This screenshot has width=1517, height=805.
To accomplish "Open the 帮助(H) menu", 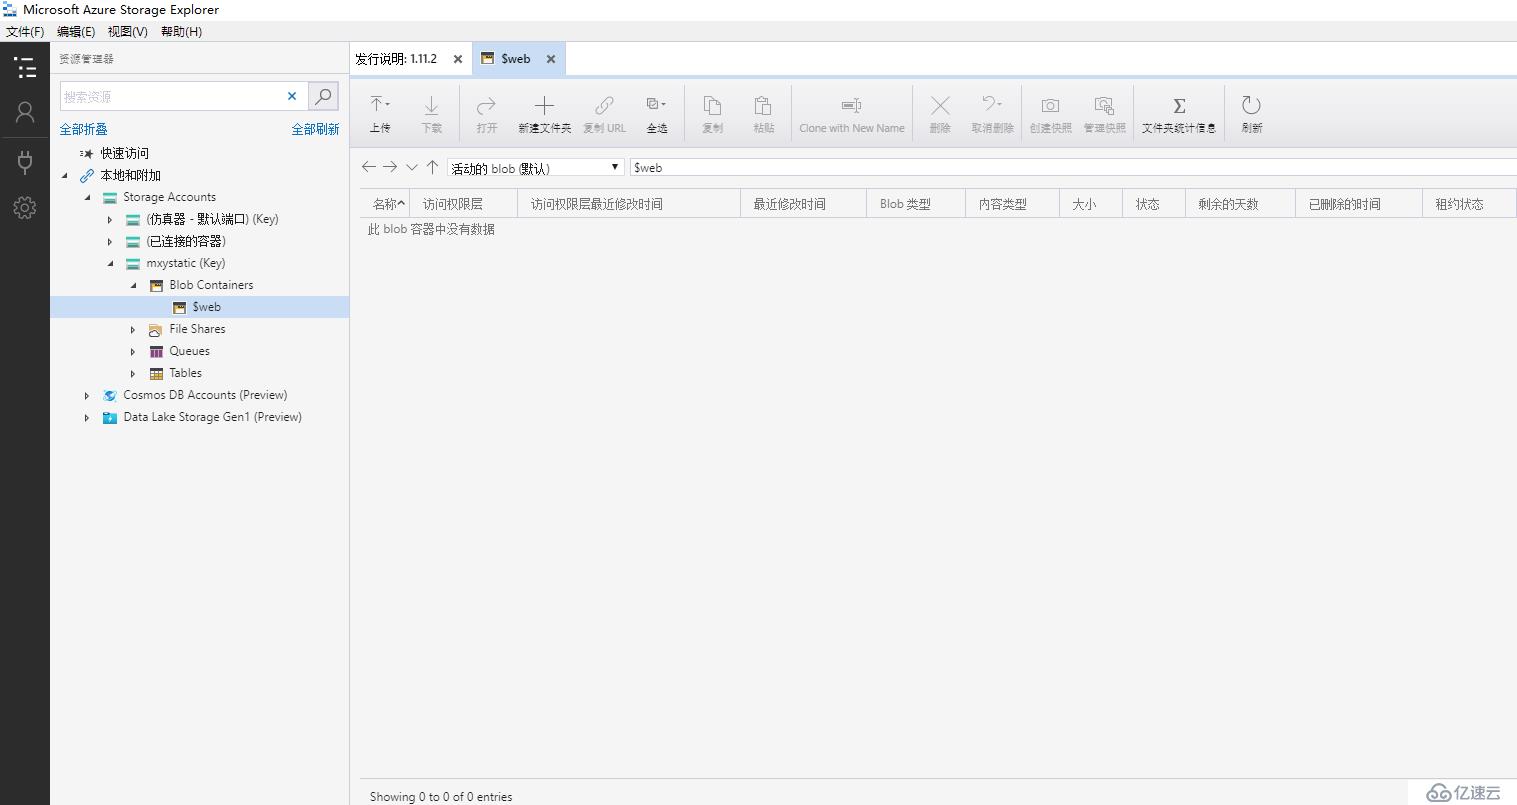I will pyautogui.click(x=181, y=31).
